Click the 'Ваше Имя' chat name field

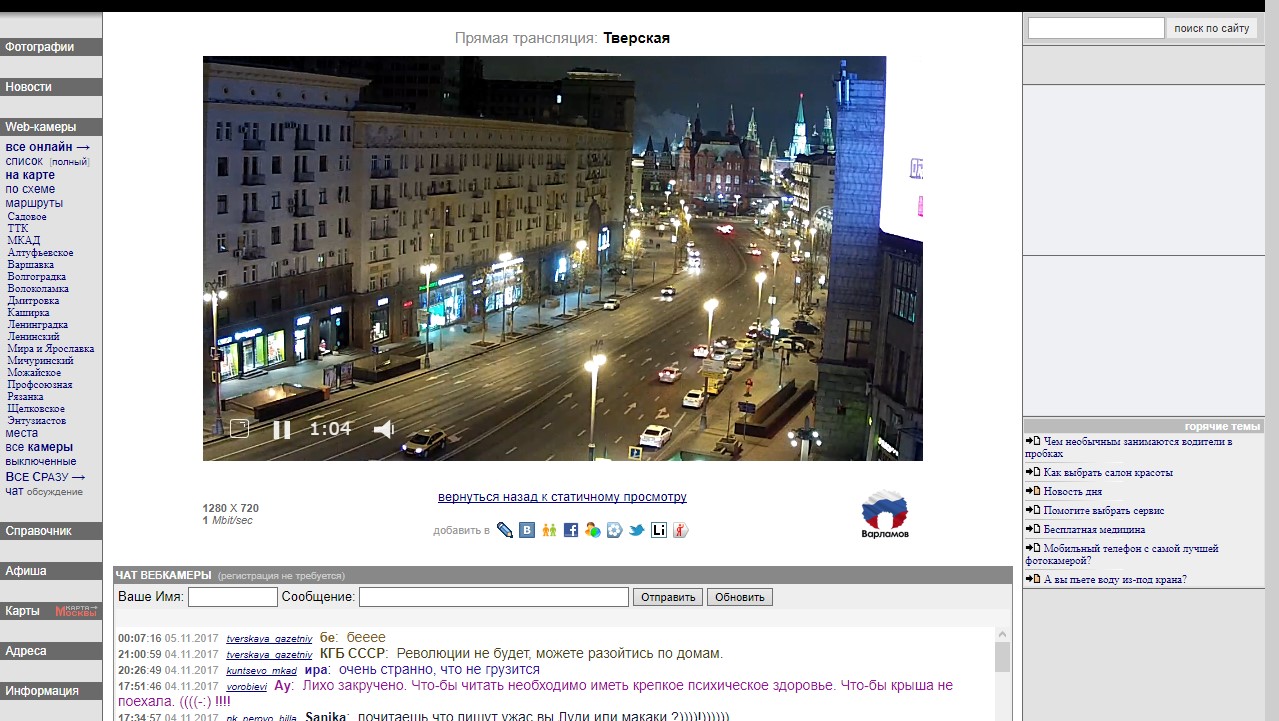click(x=233, y=597)
